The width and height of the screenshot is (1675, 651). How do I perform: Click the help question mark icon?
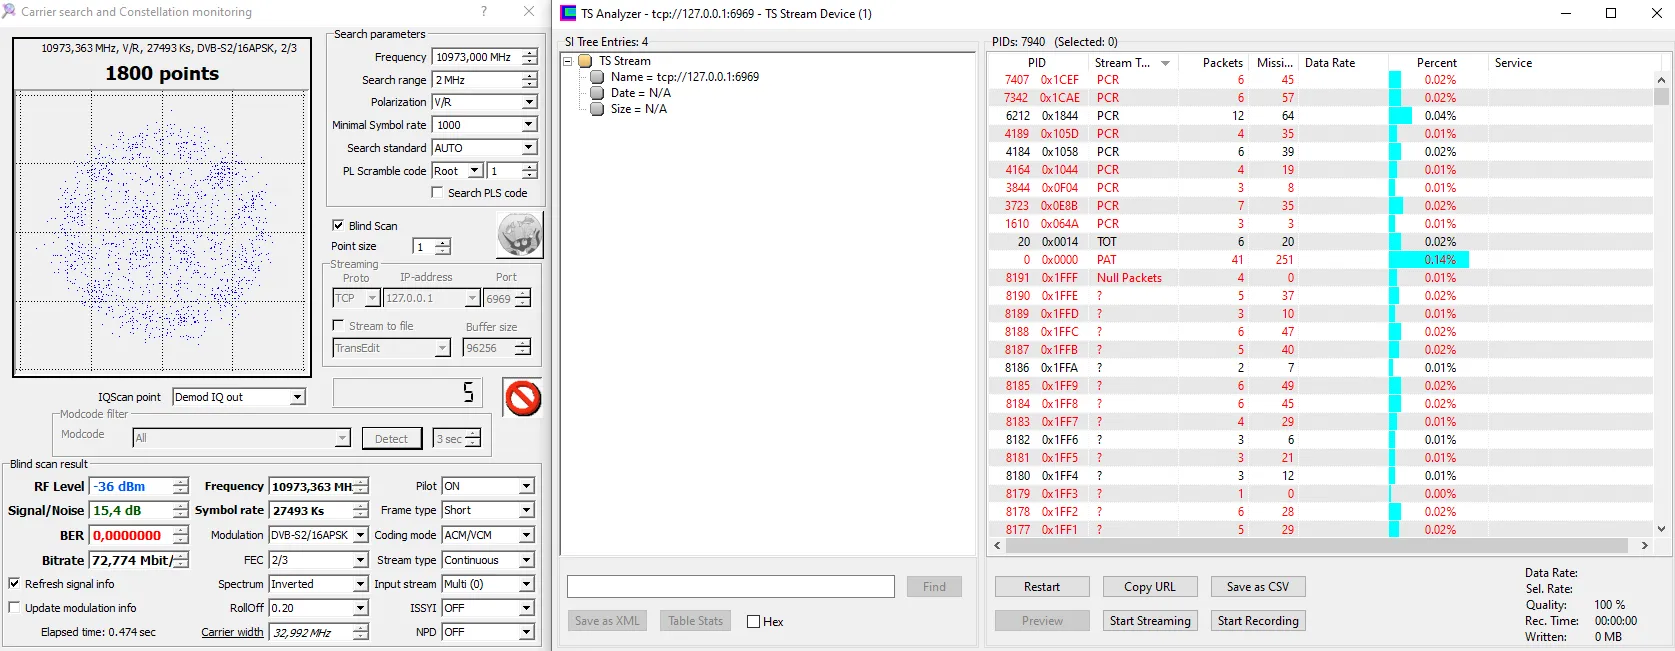coord(484,12)
